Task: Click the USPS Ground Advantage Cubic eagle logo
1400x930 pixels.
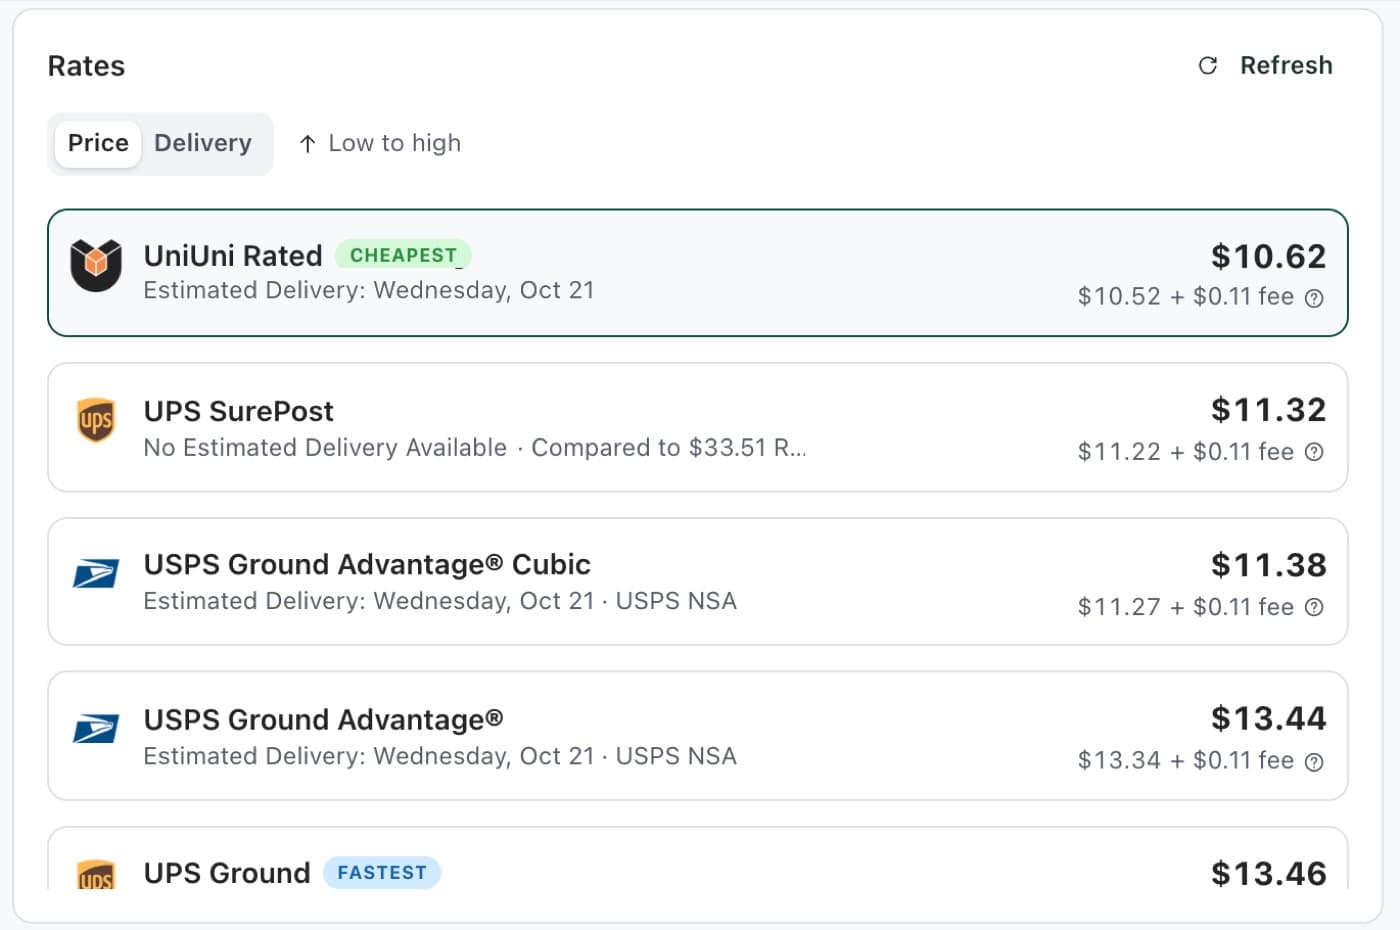Action: [96, 574]
